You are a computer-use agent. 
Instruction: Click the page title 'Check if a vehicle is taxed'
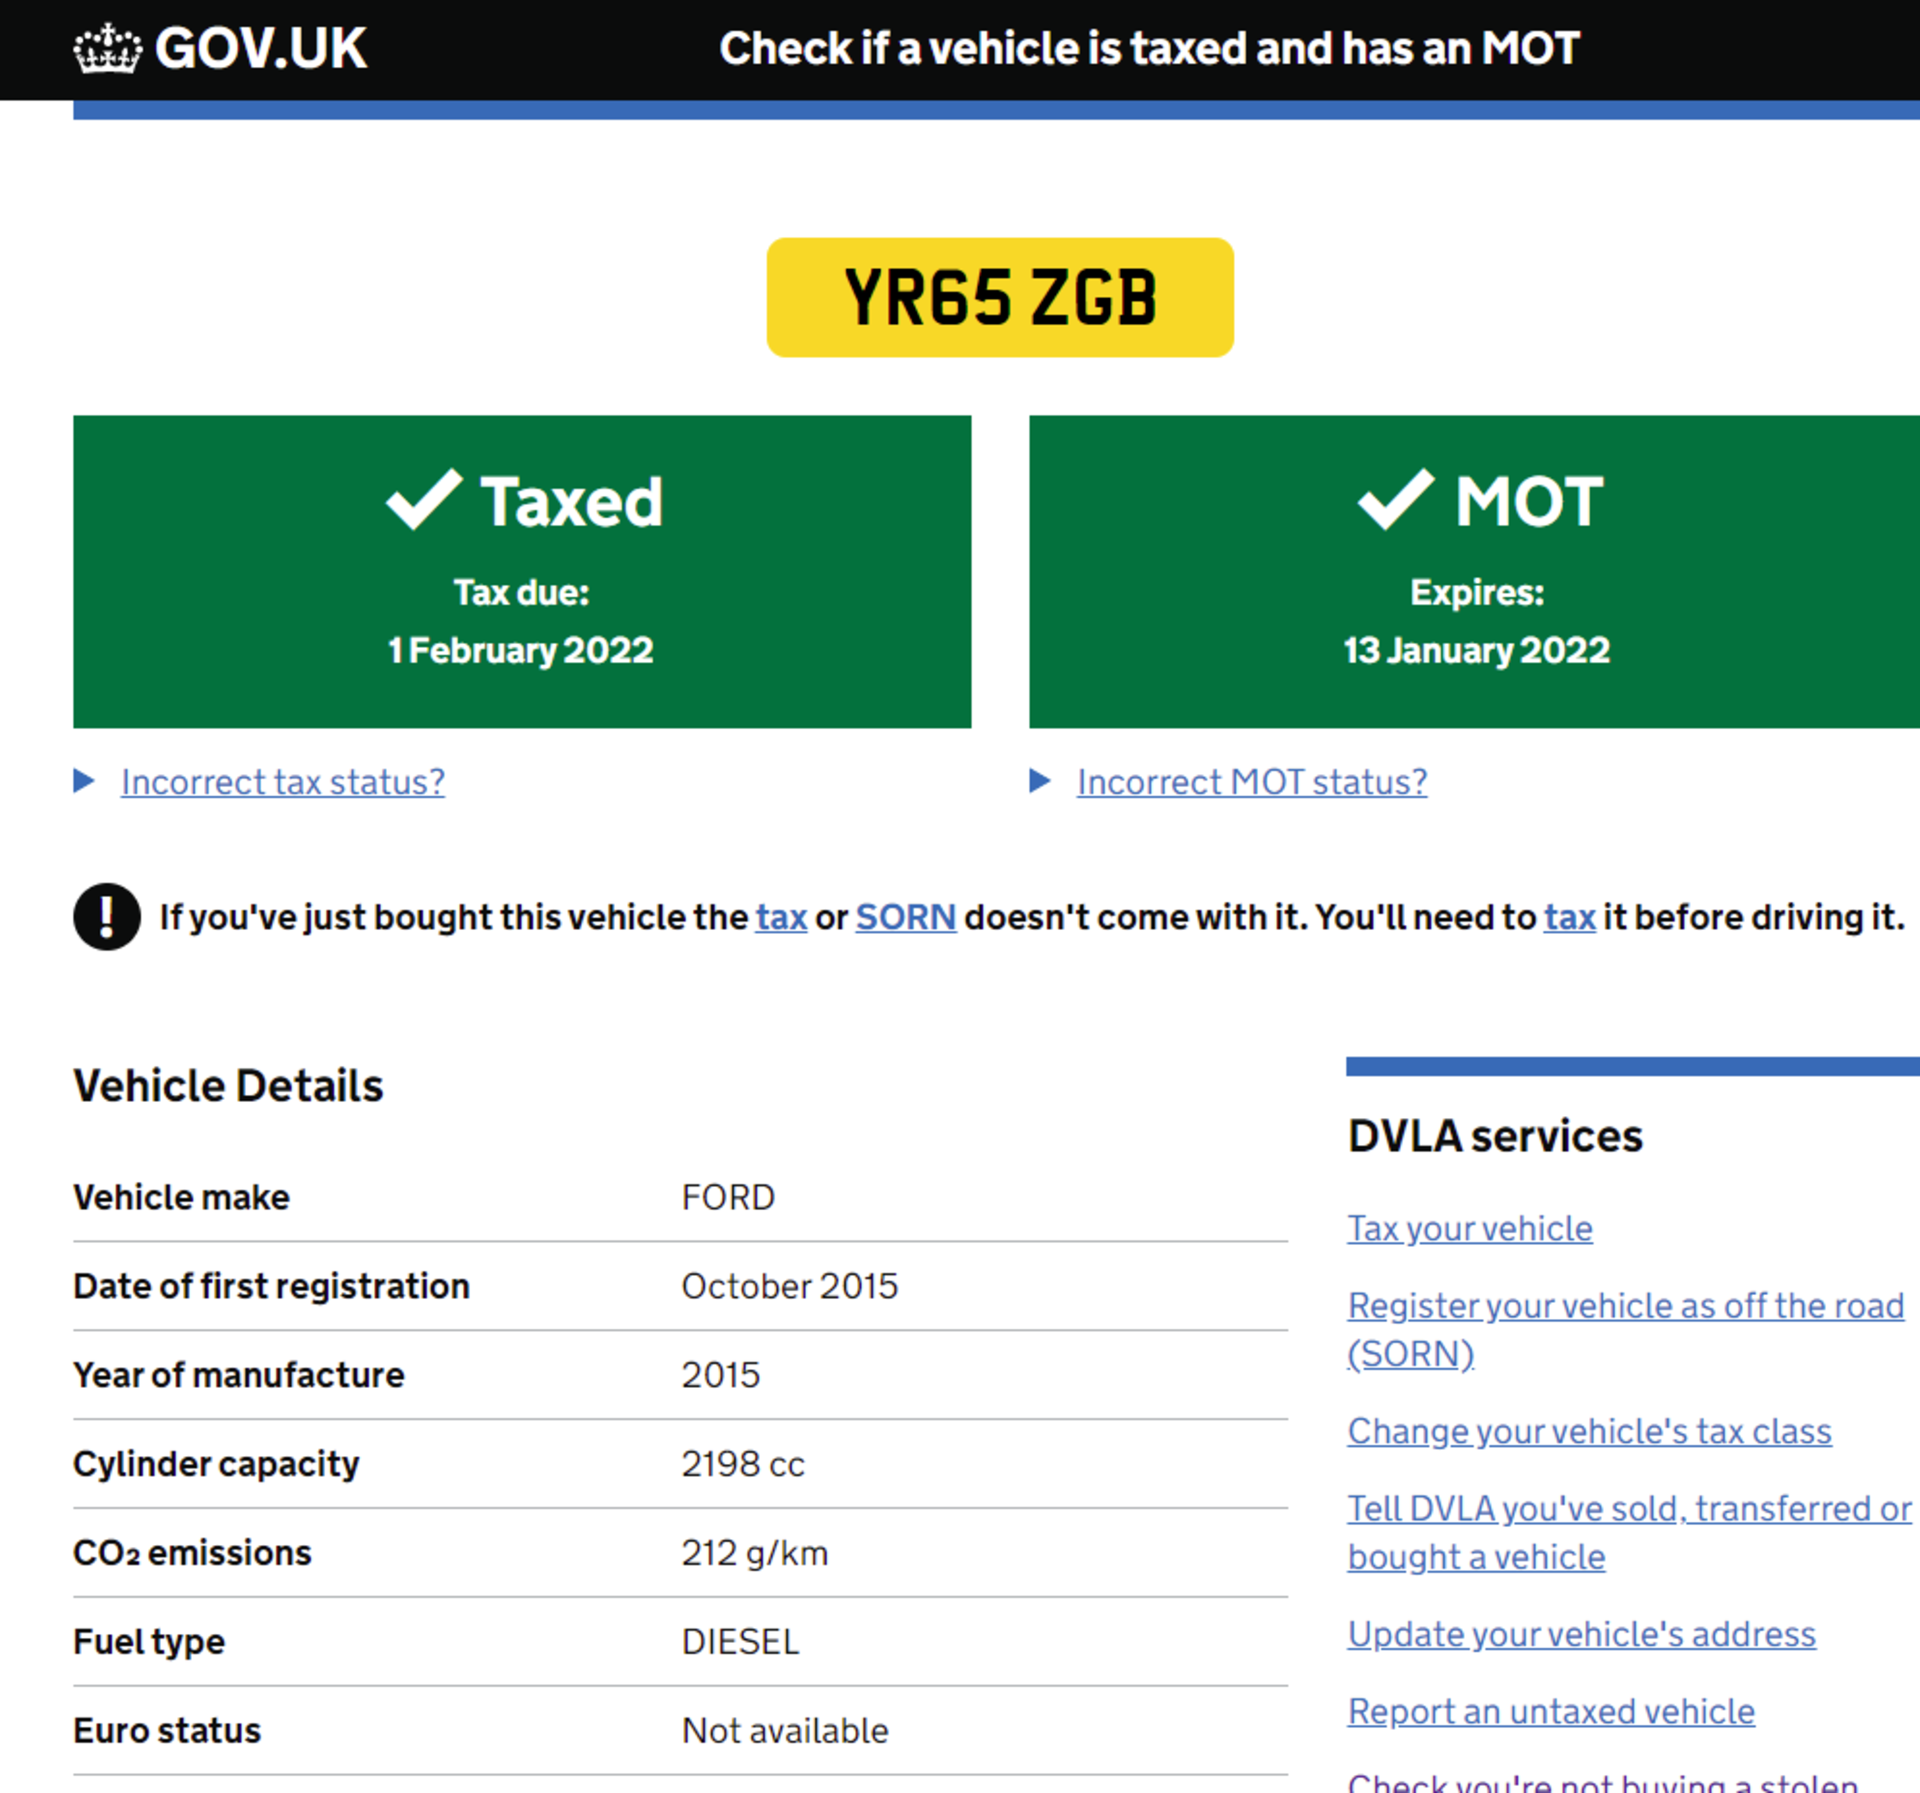point(1149,48)
